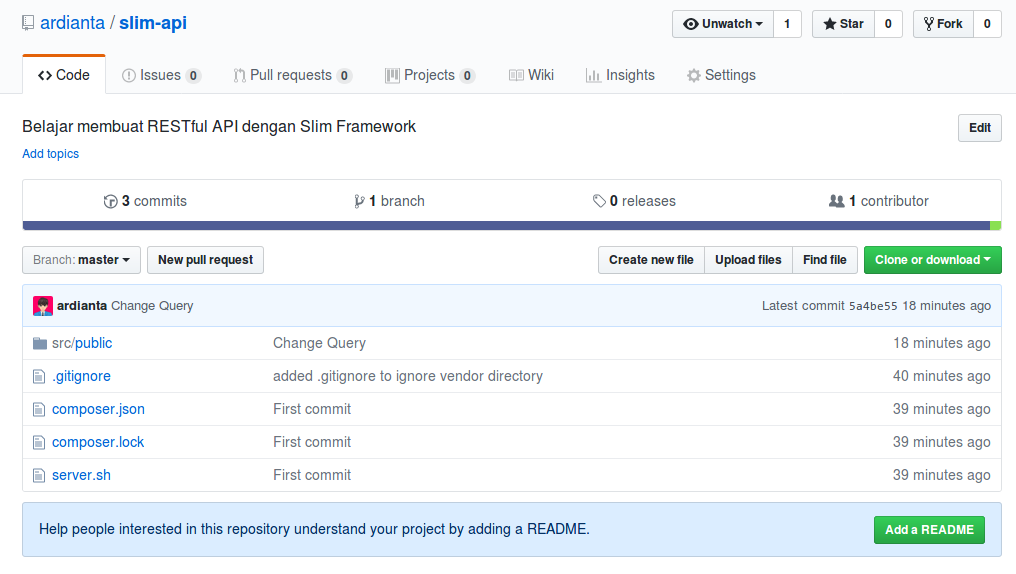Switch to the Settings tab

tap(721, 75)
